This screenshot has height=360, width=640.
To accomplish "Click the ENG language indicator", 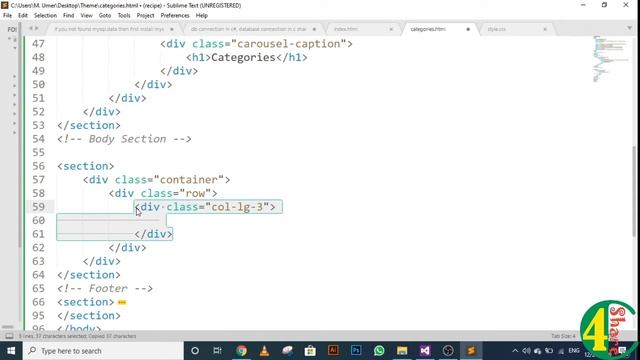I will click(574, 351).
